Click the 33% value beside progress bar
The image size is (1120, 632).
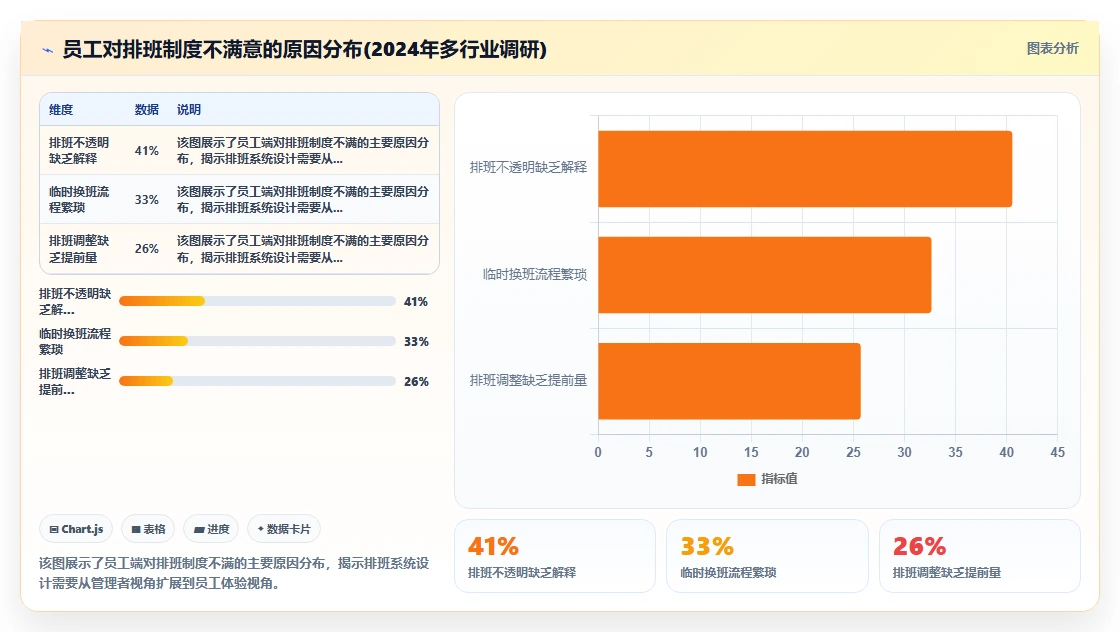point(416,342)
